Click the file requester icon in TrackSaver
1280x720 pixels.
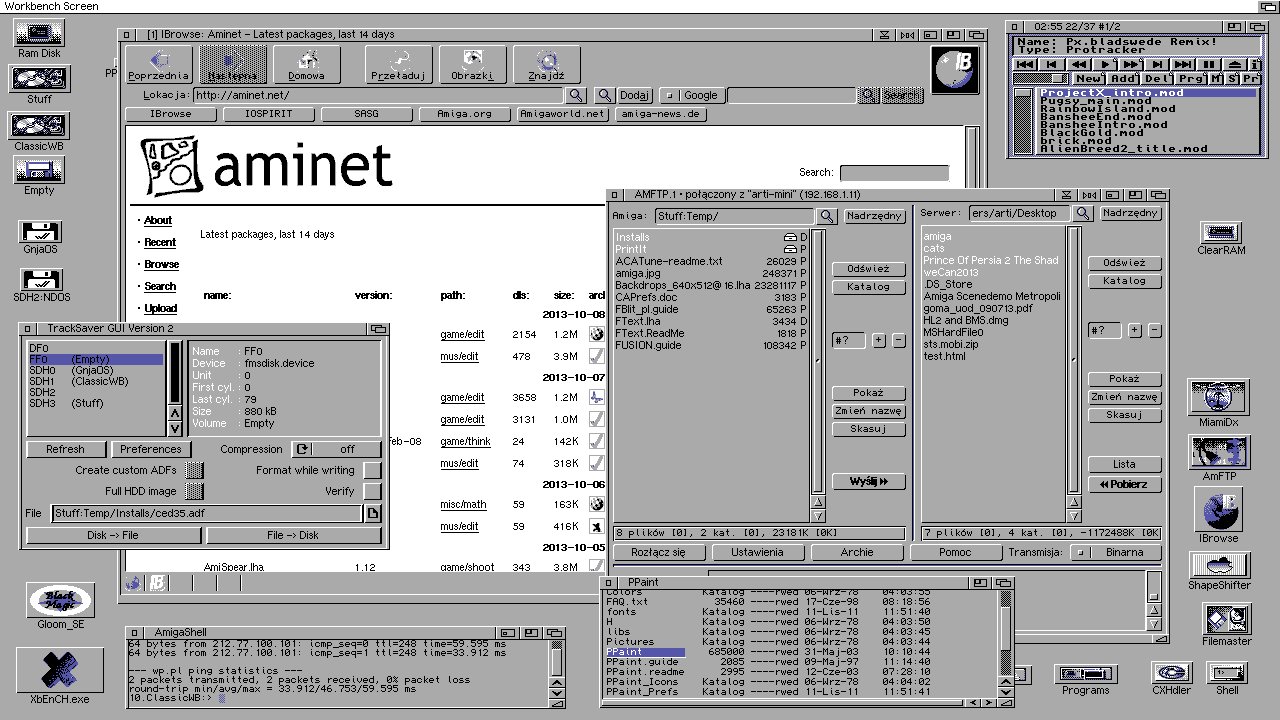(x=373, y=514)
